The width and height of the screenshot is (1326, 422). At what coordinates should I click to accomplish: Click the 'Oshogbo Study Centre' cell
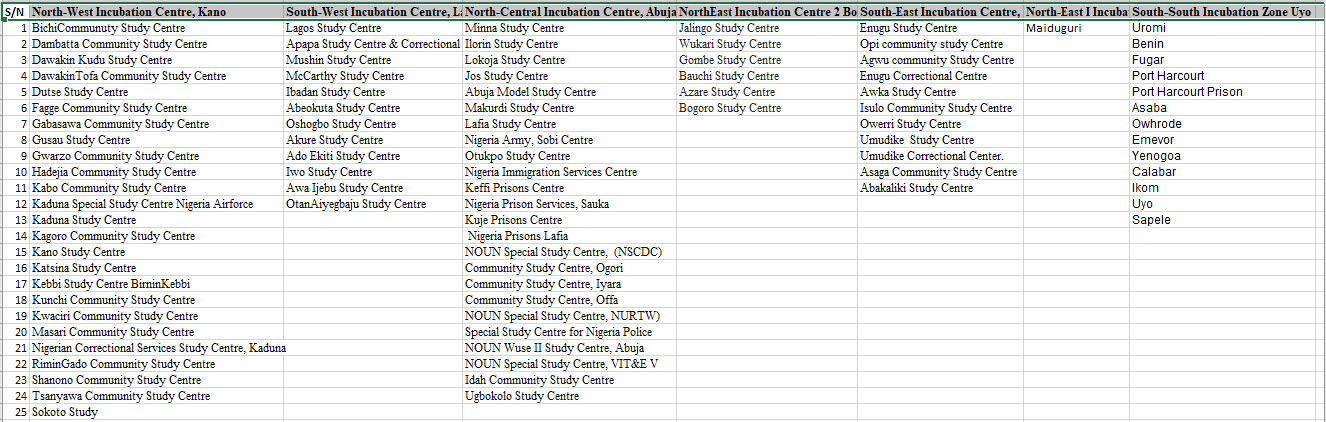[373, 124]
